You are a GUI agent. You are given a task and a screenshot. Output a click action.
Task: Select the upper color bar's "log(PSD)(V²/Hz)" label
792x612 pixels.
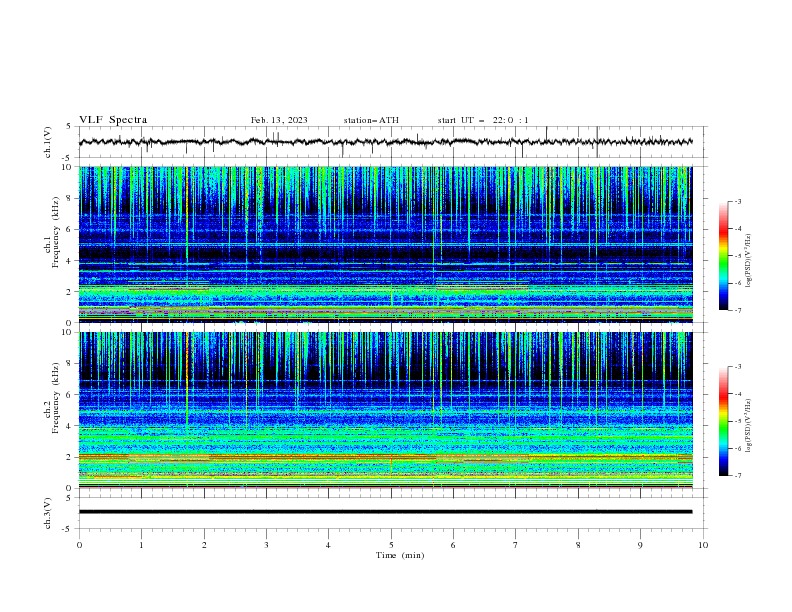(749, 261)
